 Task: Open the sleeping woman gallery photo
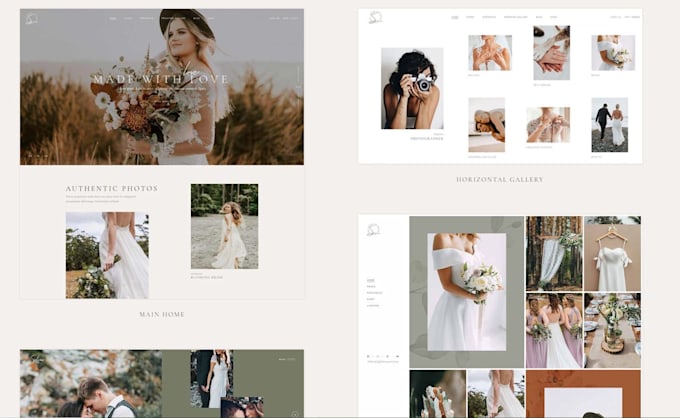(x=487, y=125)
